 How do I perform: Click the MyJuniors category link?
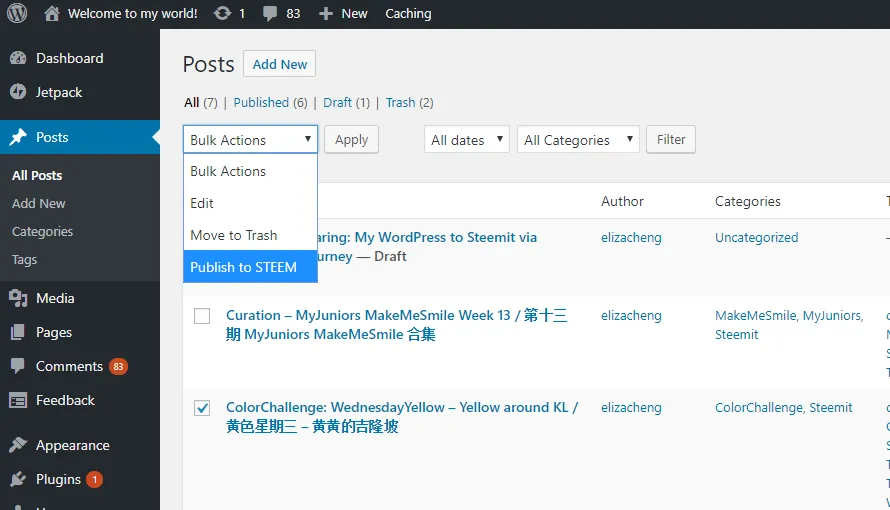coord(832,316)
